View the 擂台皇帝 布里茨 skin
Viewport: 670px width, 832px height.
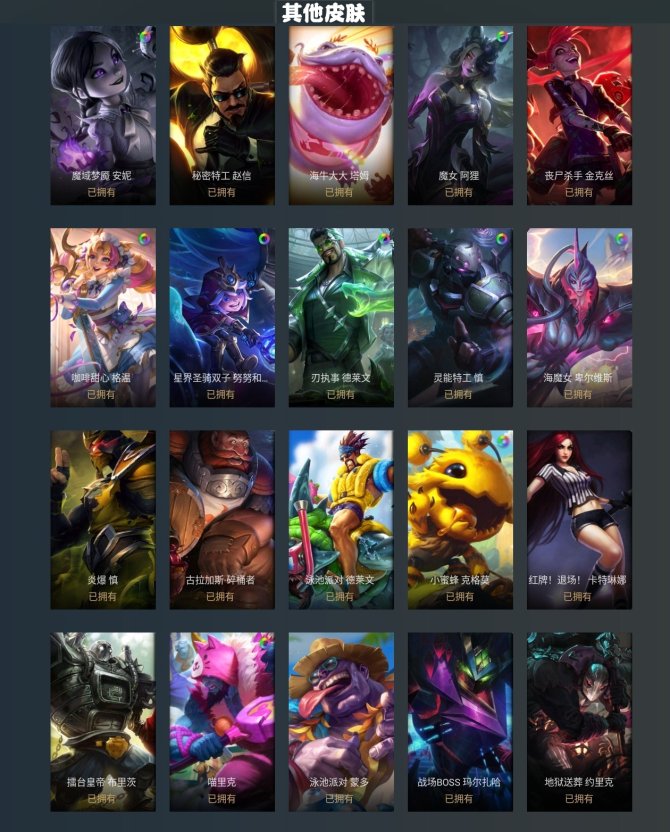[x=103, y=722]
